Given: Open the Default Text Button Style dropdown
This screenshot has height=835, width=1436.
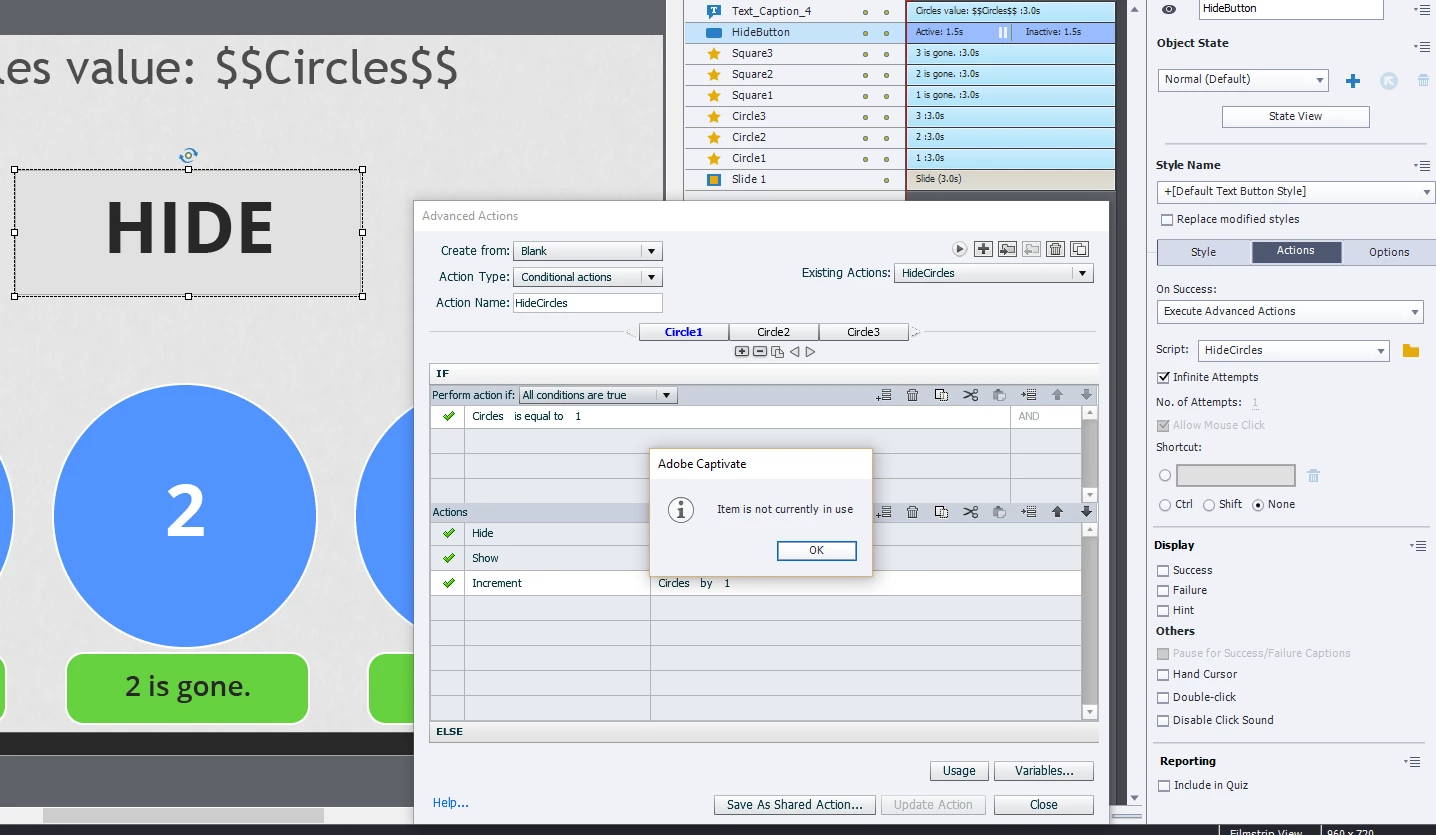Looking at the screenshot, I should click(1296, 192).
